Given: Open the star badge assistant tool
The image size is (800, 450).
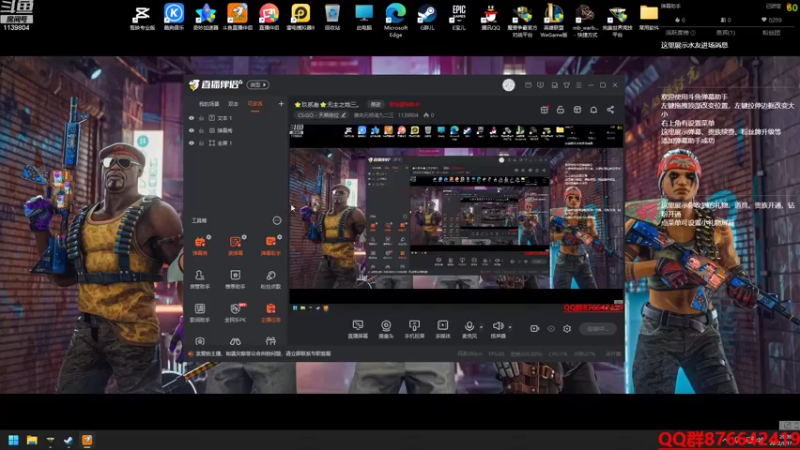Looking at the screenshot, I should [x=235, y=279].
